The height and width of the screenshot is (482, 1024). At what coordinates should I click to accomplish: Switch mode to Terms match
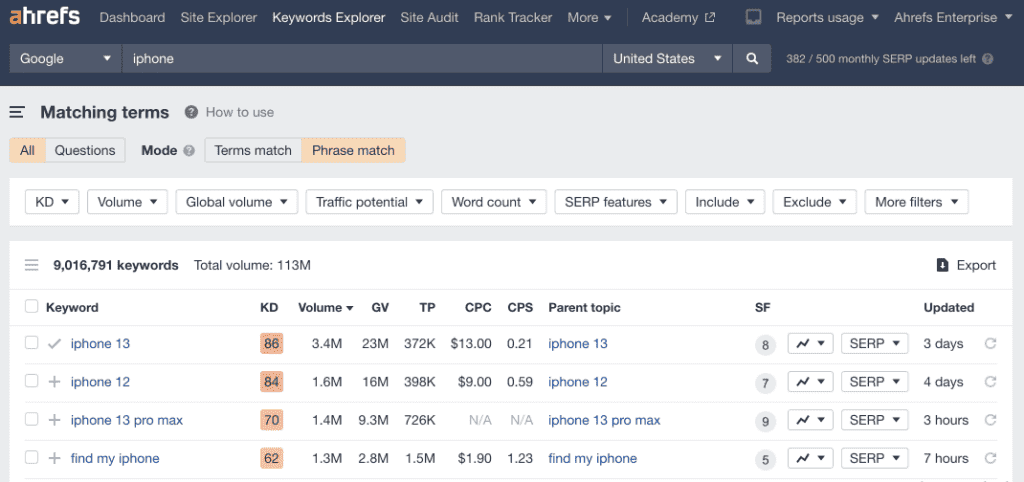[x=253, y=150]
